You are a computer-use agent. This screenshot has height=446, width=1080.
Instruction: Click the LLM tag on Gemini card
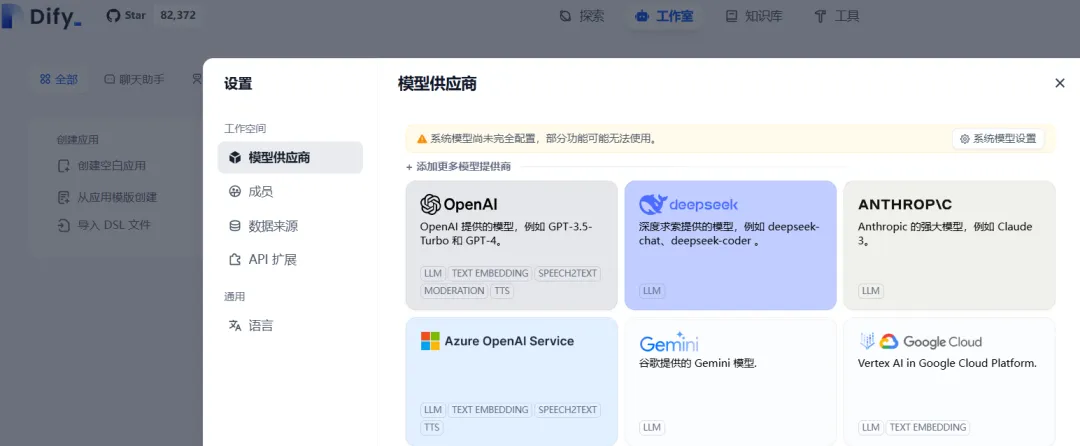tap(652, 427)
